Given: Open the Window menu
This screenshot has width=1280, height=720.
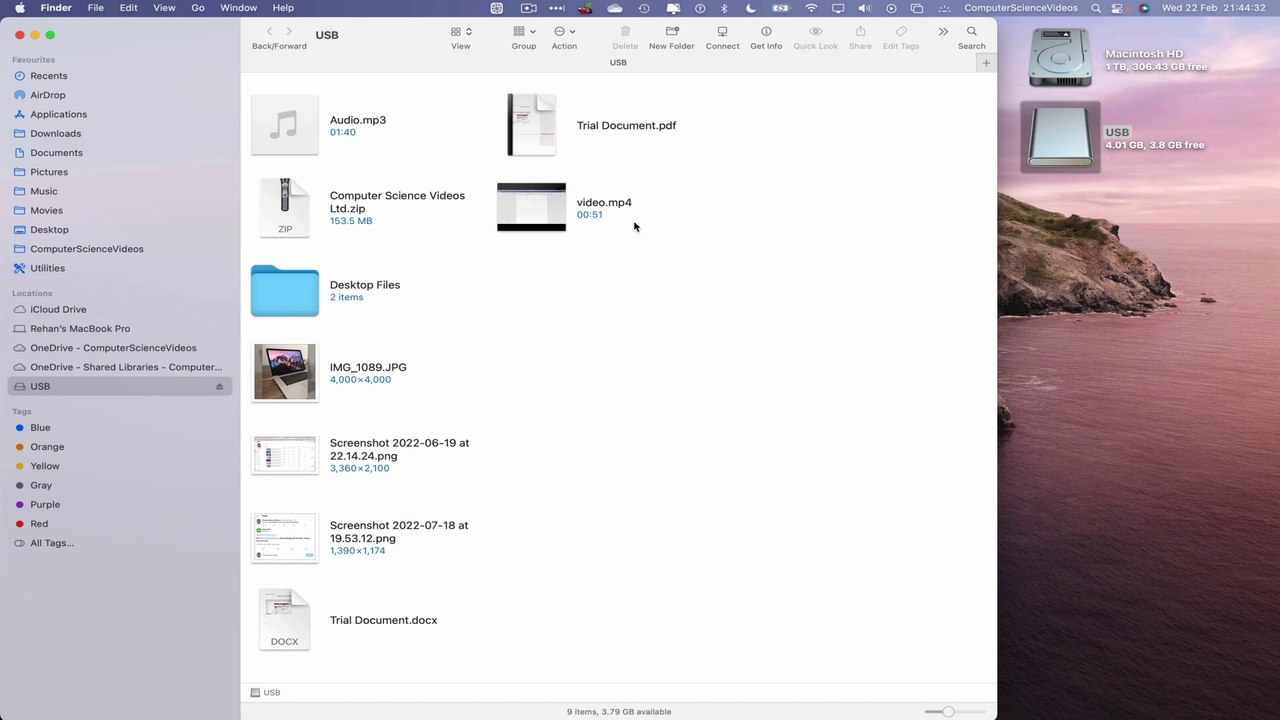Looking at the screenshot, I should point(238,8).
